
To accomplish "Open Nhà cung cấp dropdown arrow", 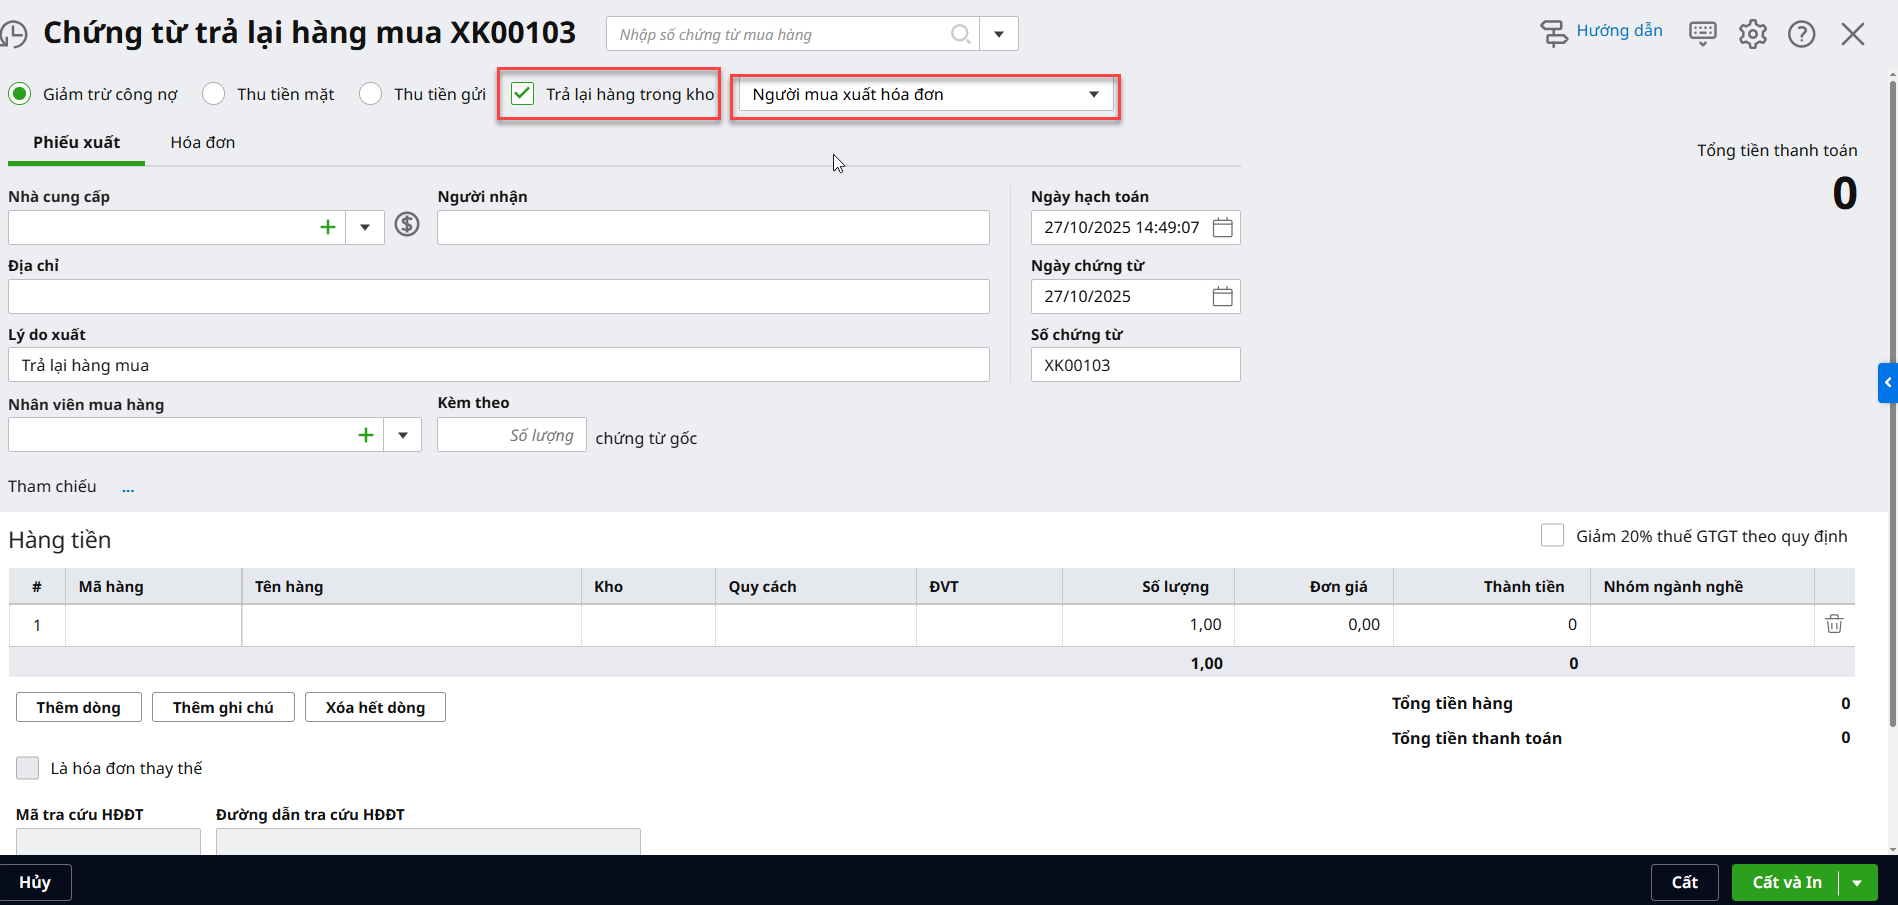I will pyautogui.click(x=365, y=227).
